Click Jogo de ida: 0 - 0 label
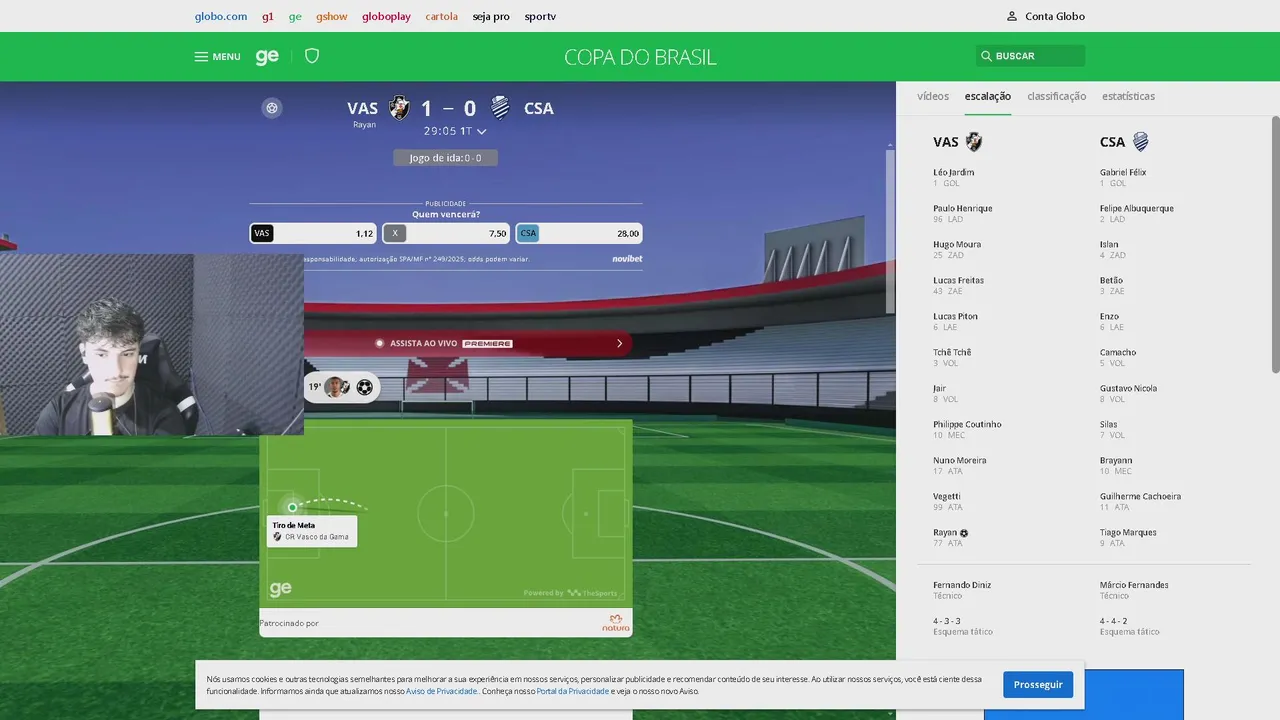Image resolution: width=1280 pixels, height=720 pixels. tap(446, 158)
